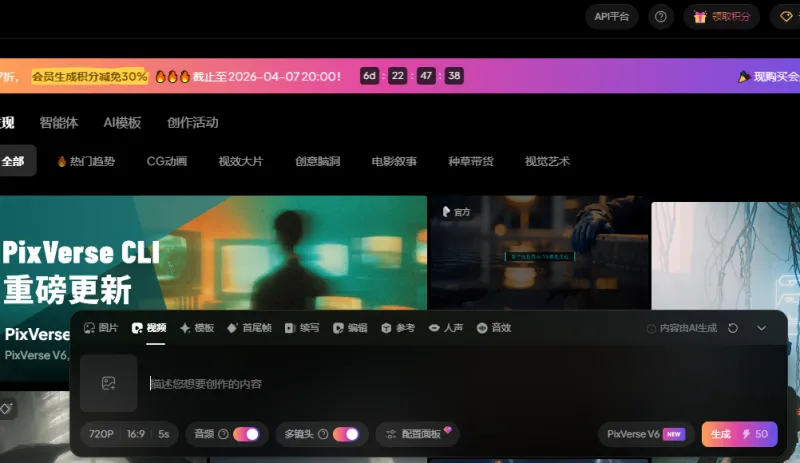The width and height of the screenshot is (800, 463).
Task: Open the audio help question icon
Action: 223,434
